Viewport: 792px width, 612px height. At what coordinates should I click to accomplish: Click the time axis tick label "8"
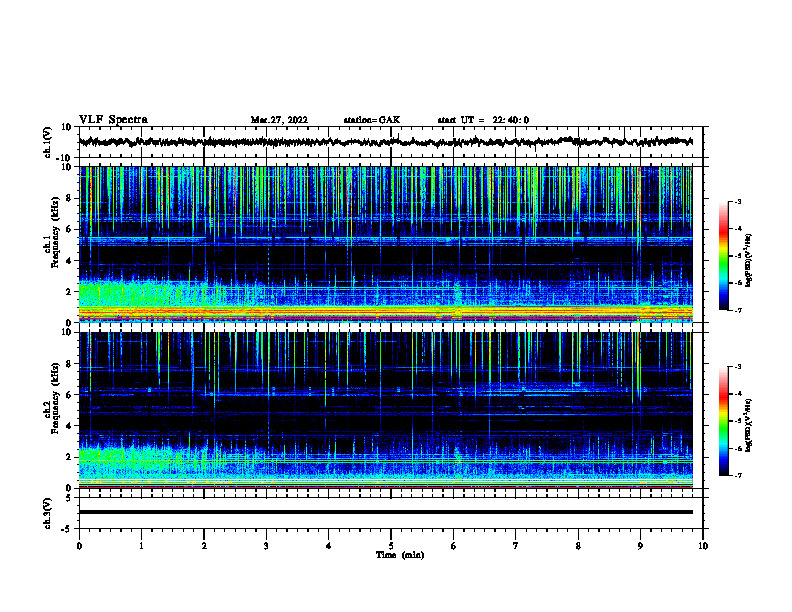click(x=578, y=546)
